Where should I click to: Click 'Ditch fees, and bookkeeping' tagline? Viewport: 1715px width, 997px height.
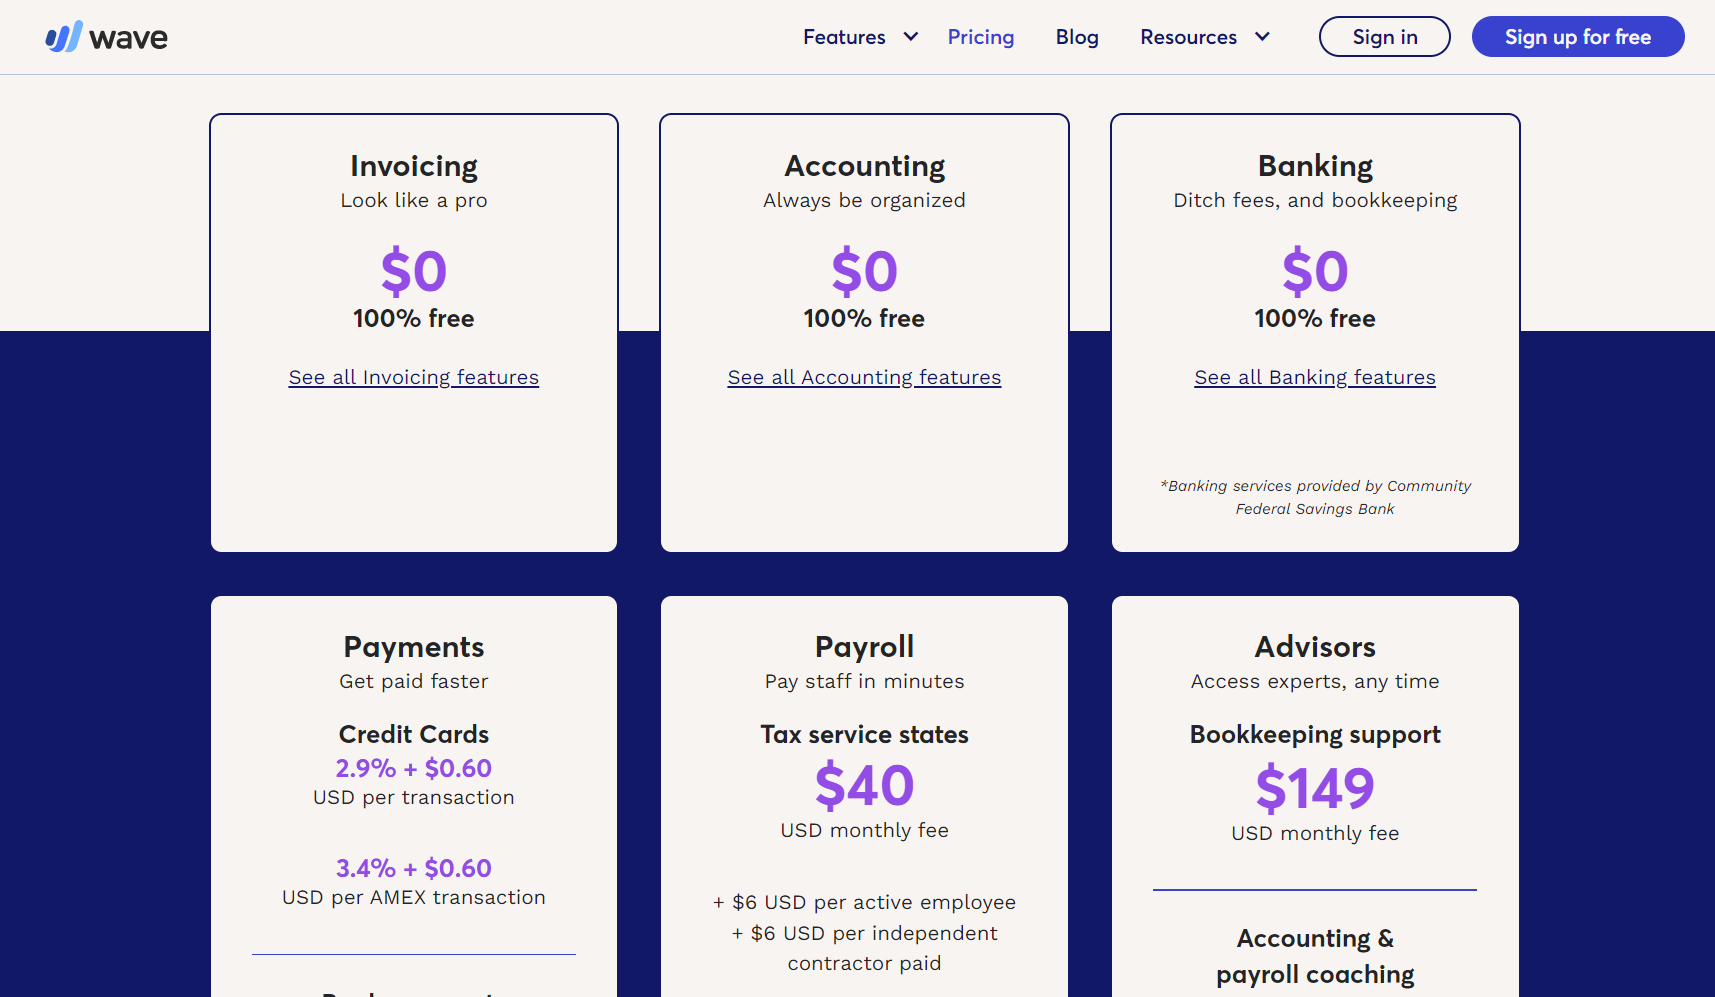point(1315,200)
